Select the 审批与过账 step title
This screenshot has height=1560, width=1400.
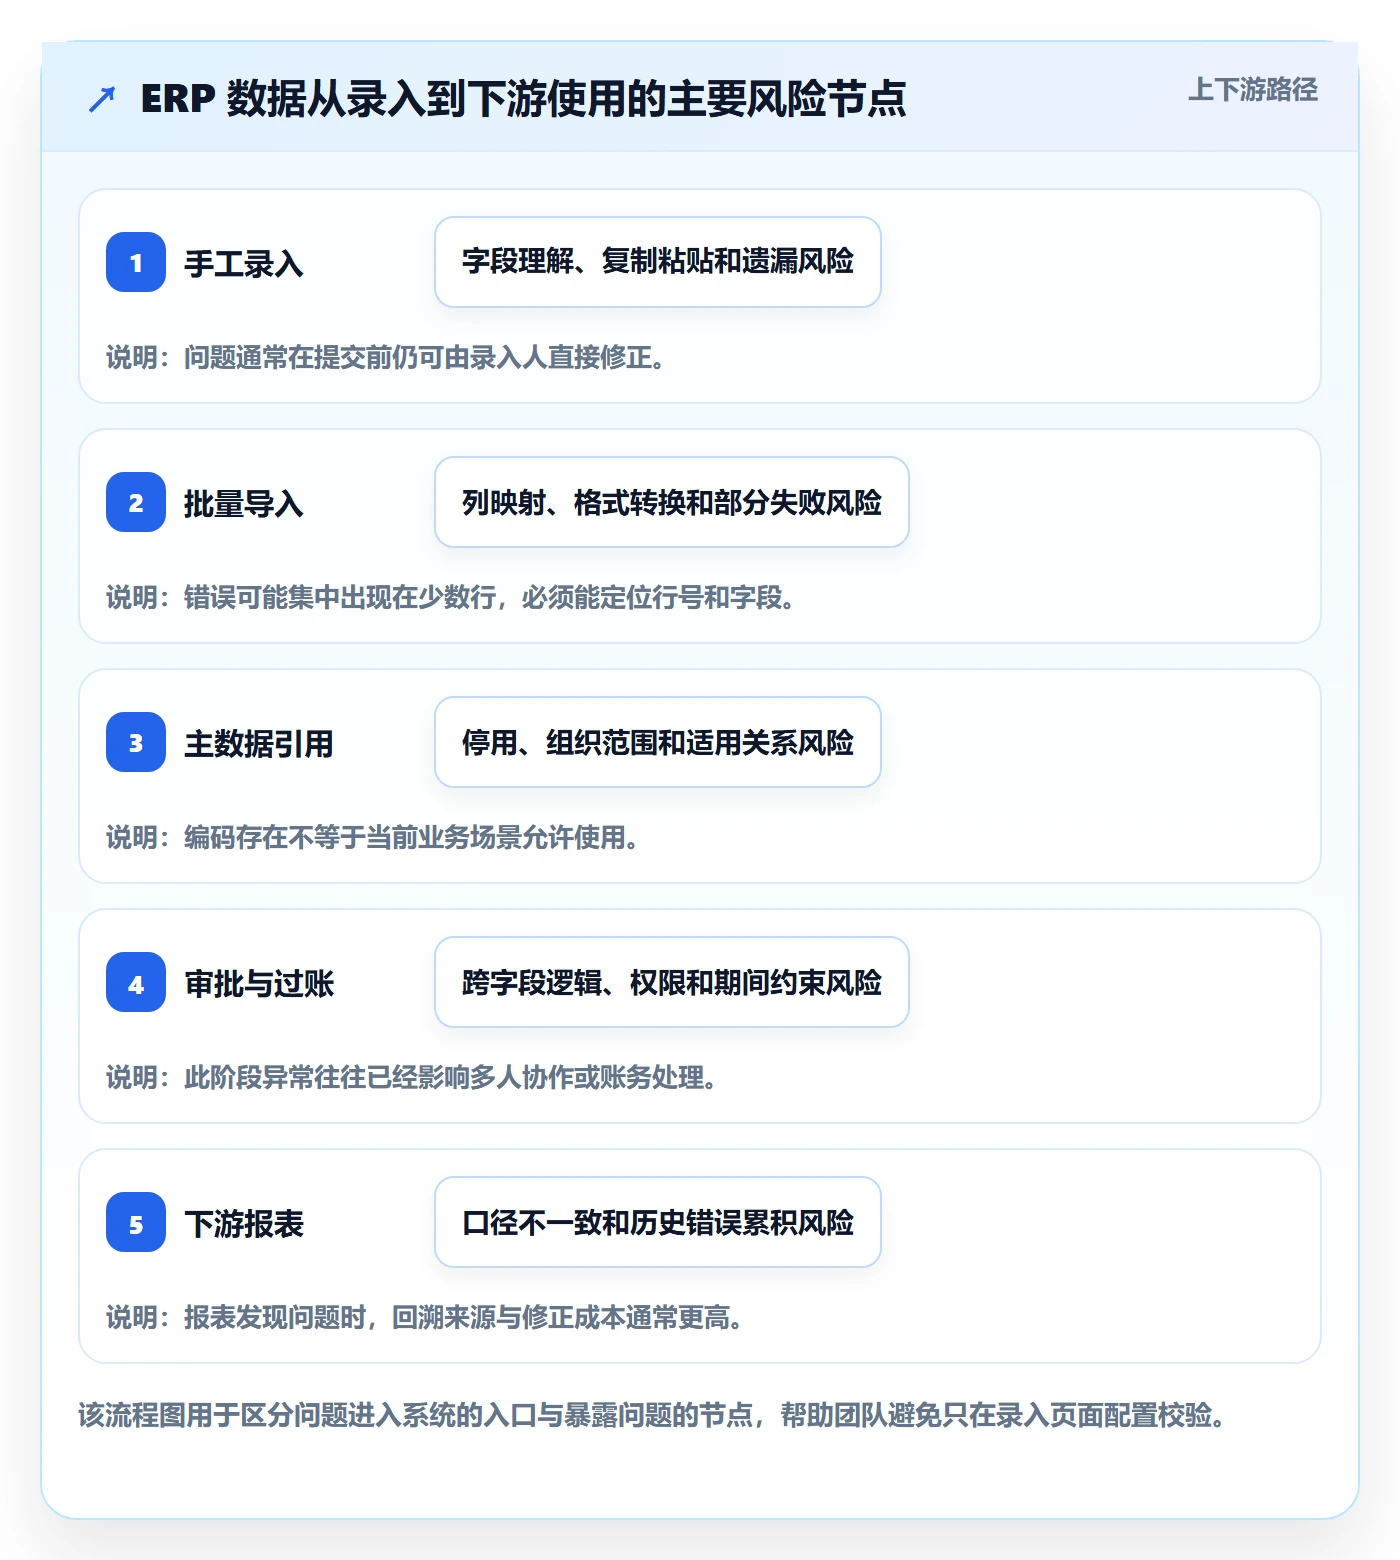(x=259, y=984)
